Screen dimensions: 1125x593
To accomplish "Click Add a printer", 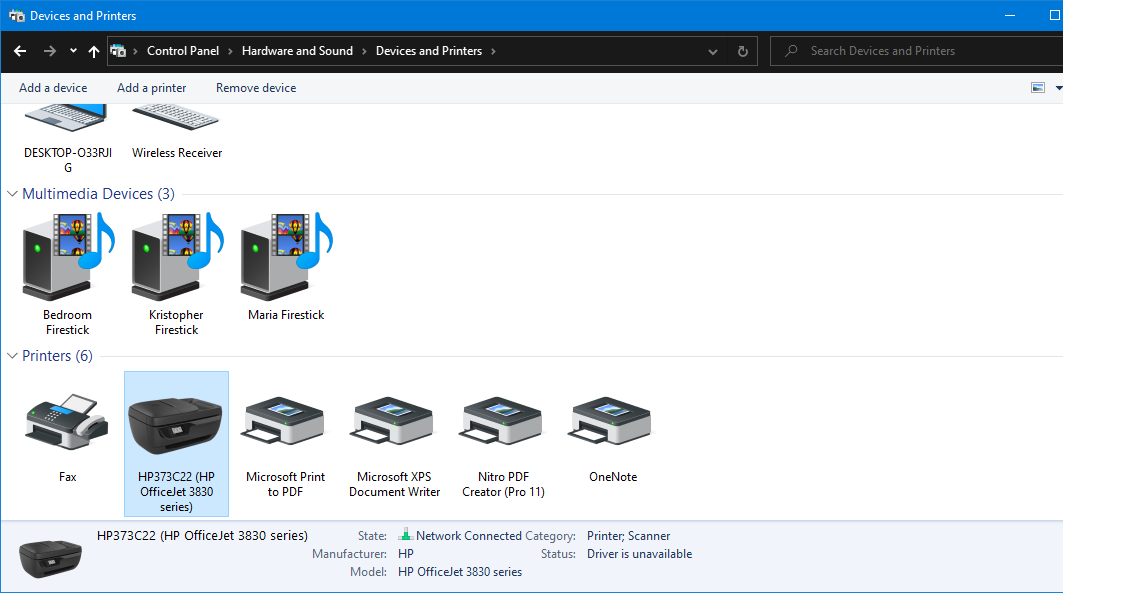I will tap(151, 87).
